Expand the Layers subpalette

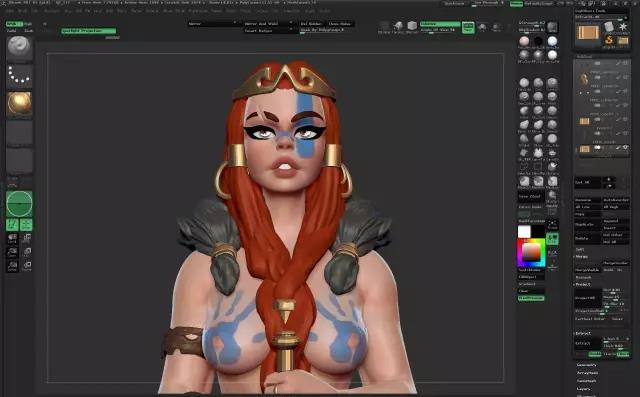click(x=584, y=389)
